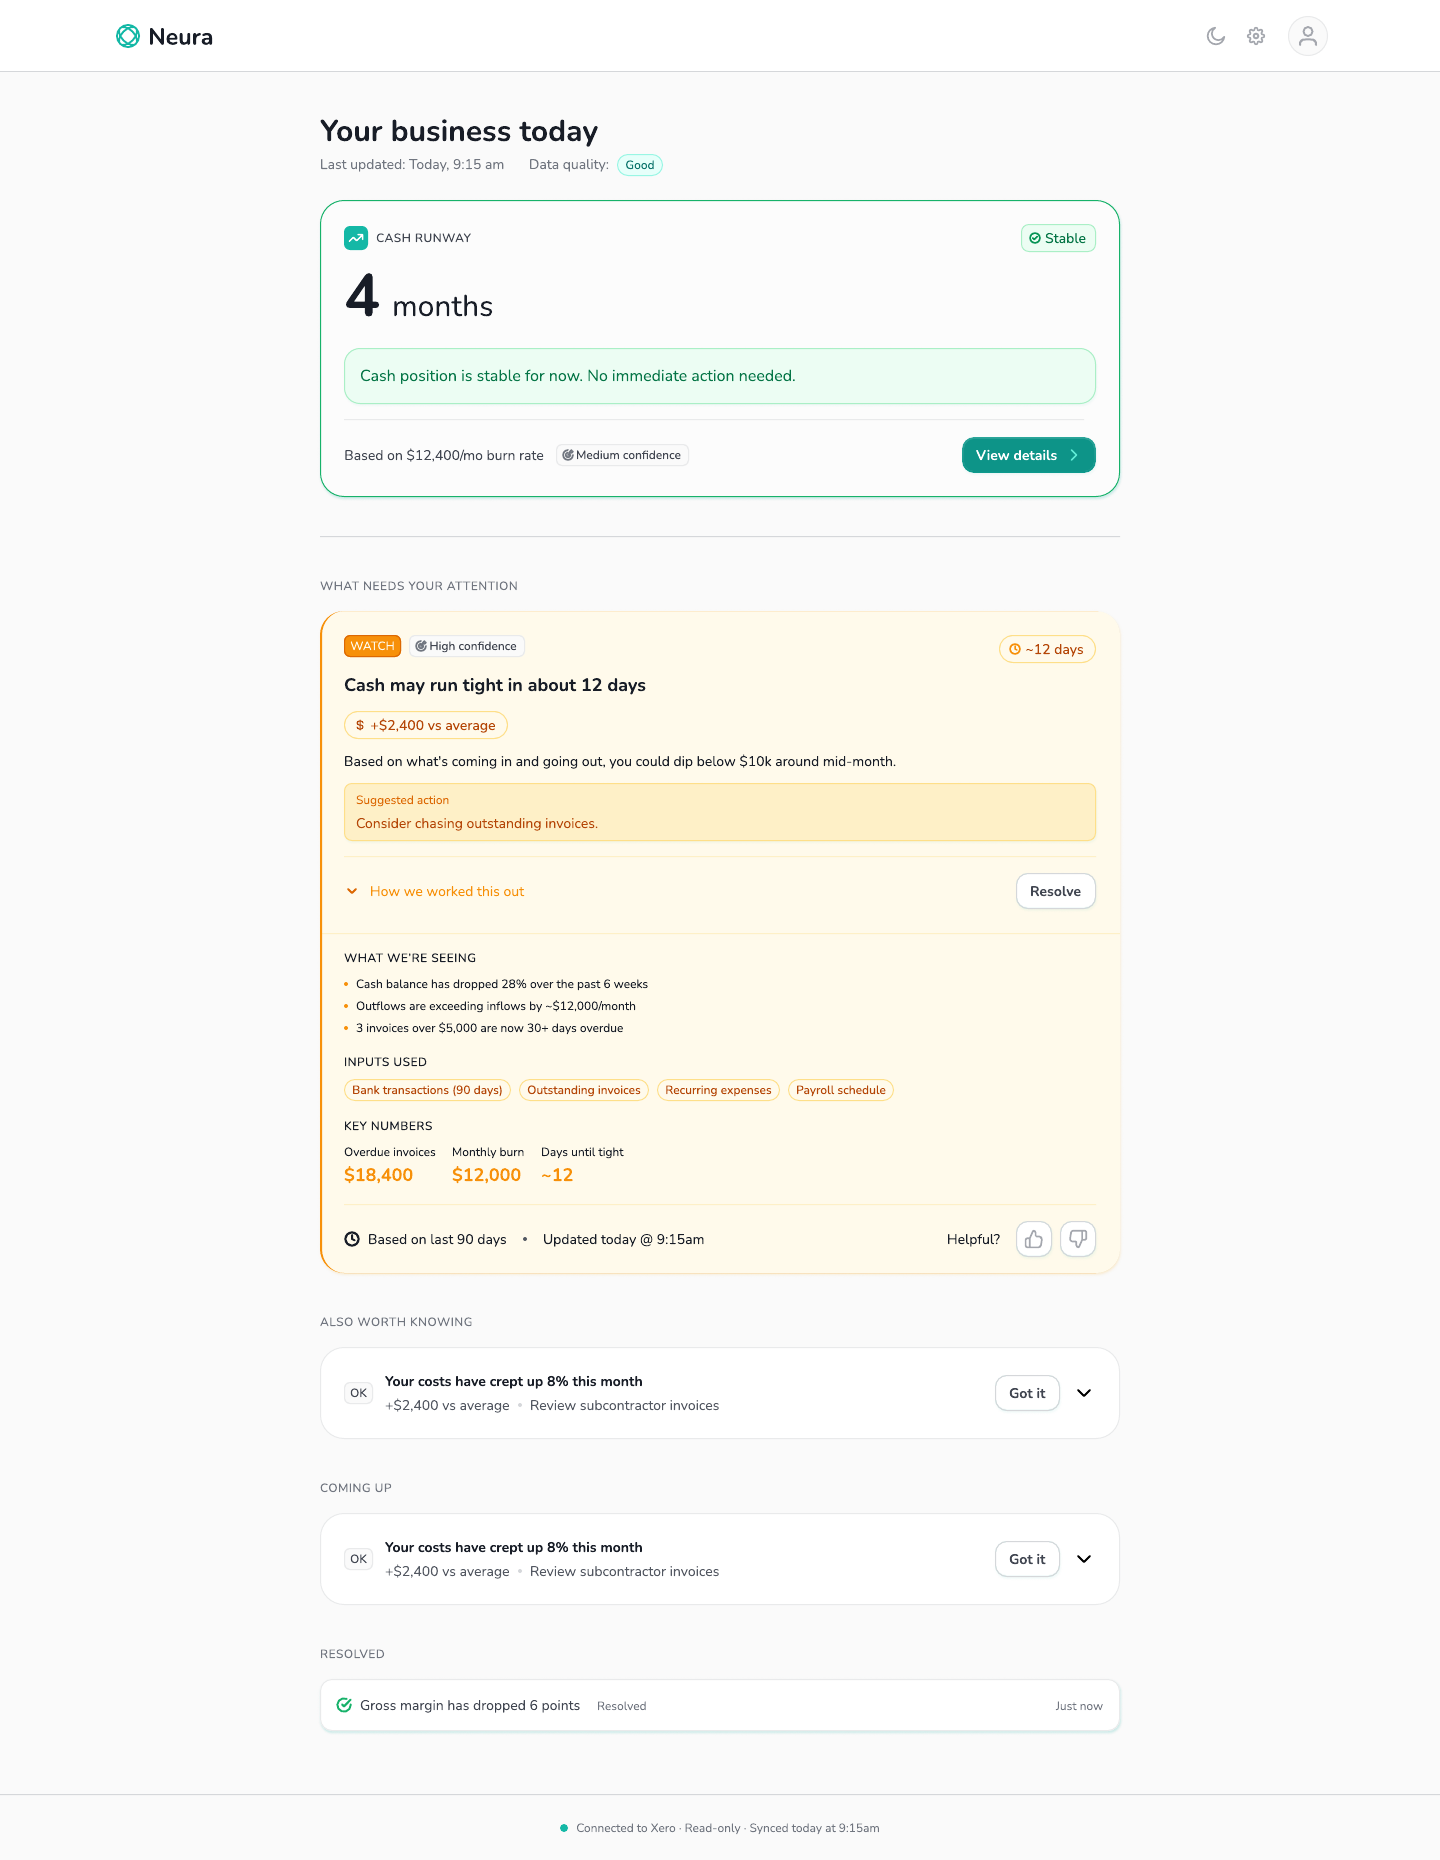1440x1860 pixels.
Task: Open View details for cash runway
Action: coord(1028,455)
